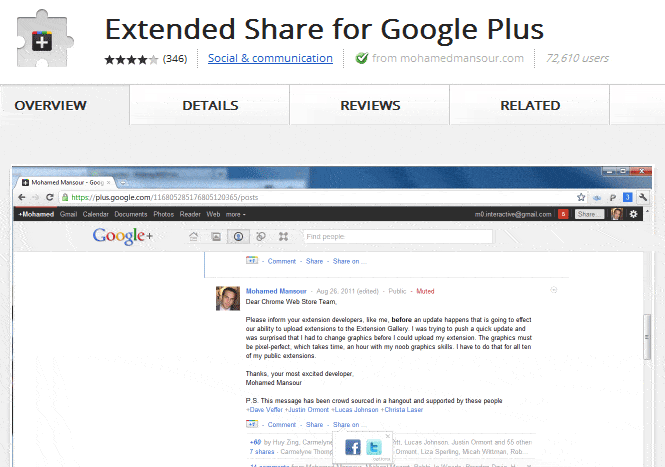Click the Google+ Home icon

[193, 236]
